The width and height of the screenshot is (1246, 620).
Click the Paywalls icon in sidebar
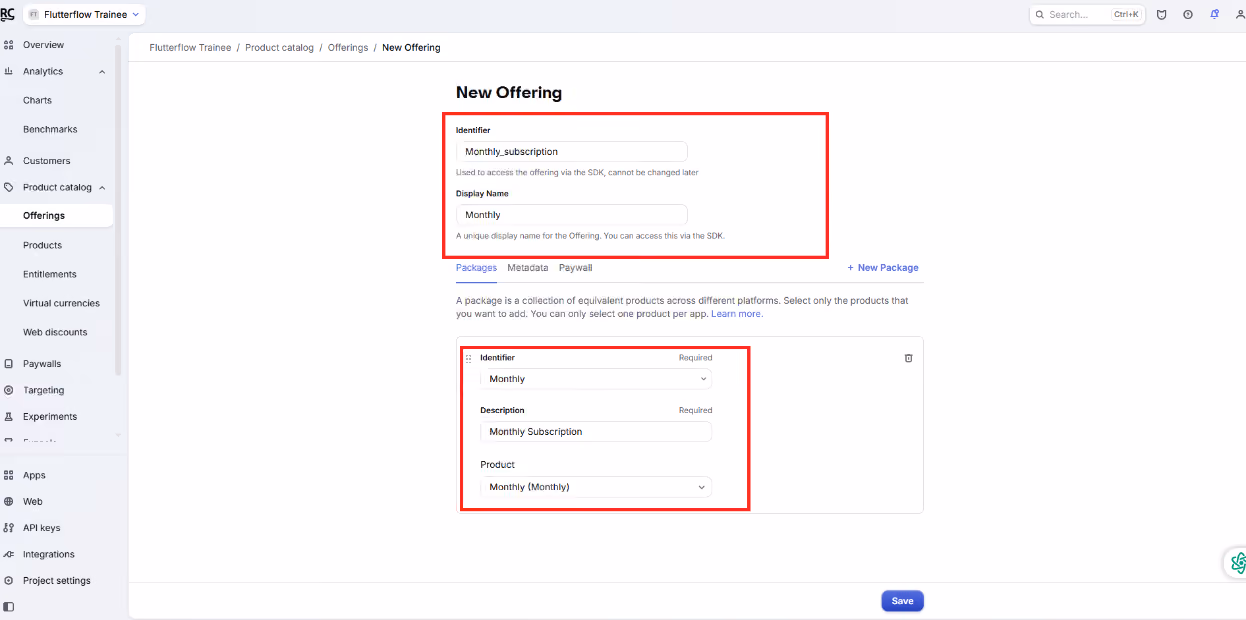coord(9,364)
